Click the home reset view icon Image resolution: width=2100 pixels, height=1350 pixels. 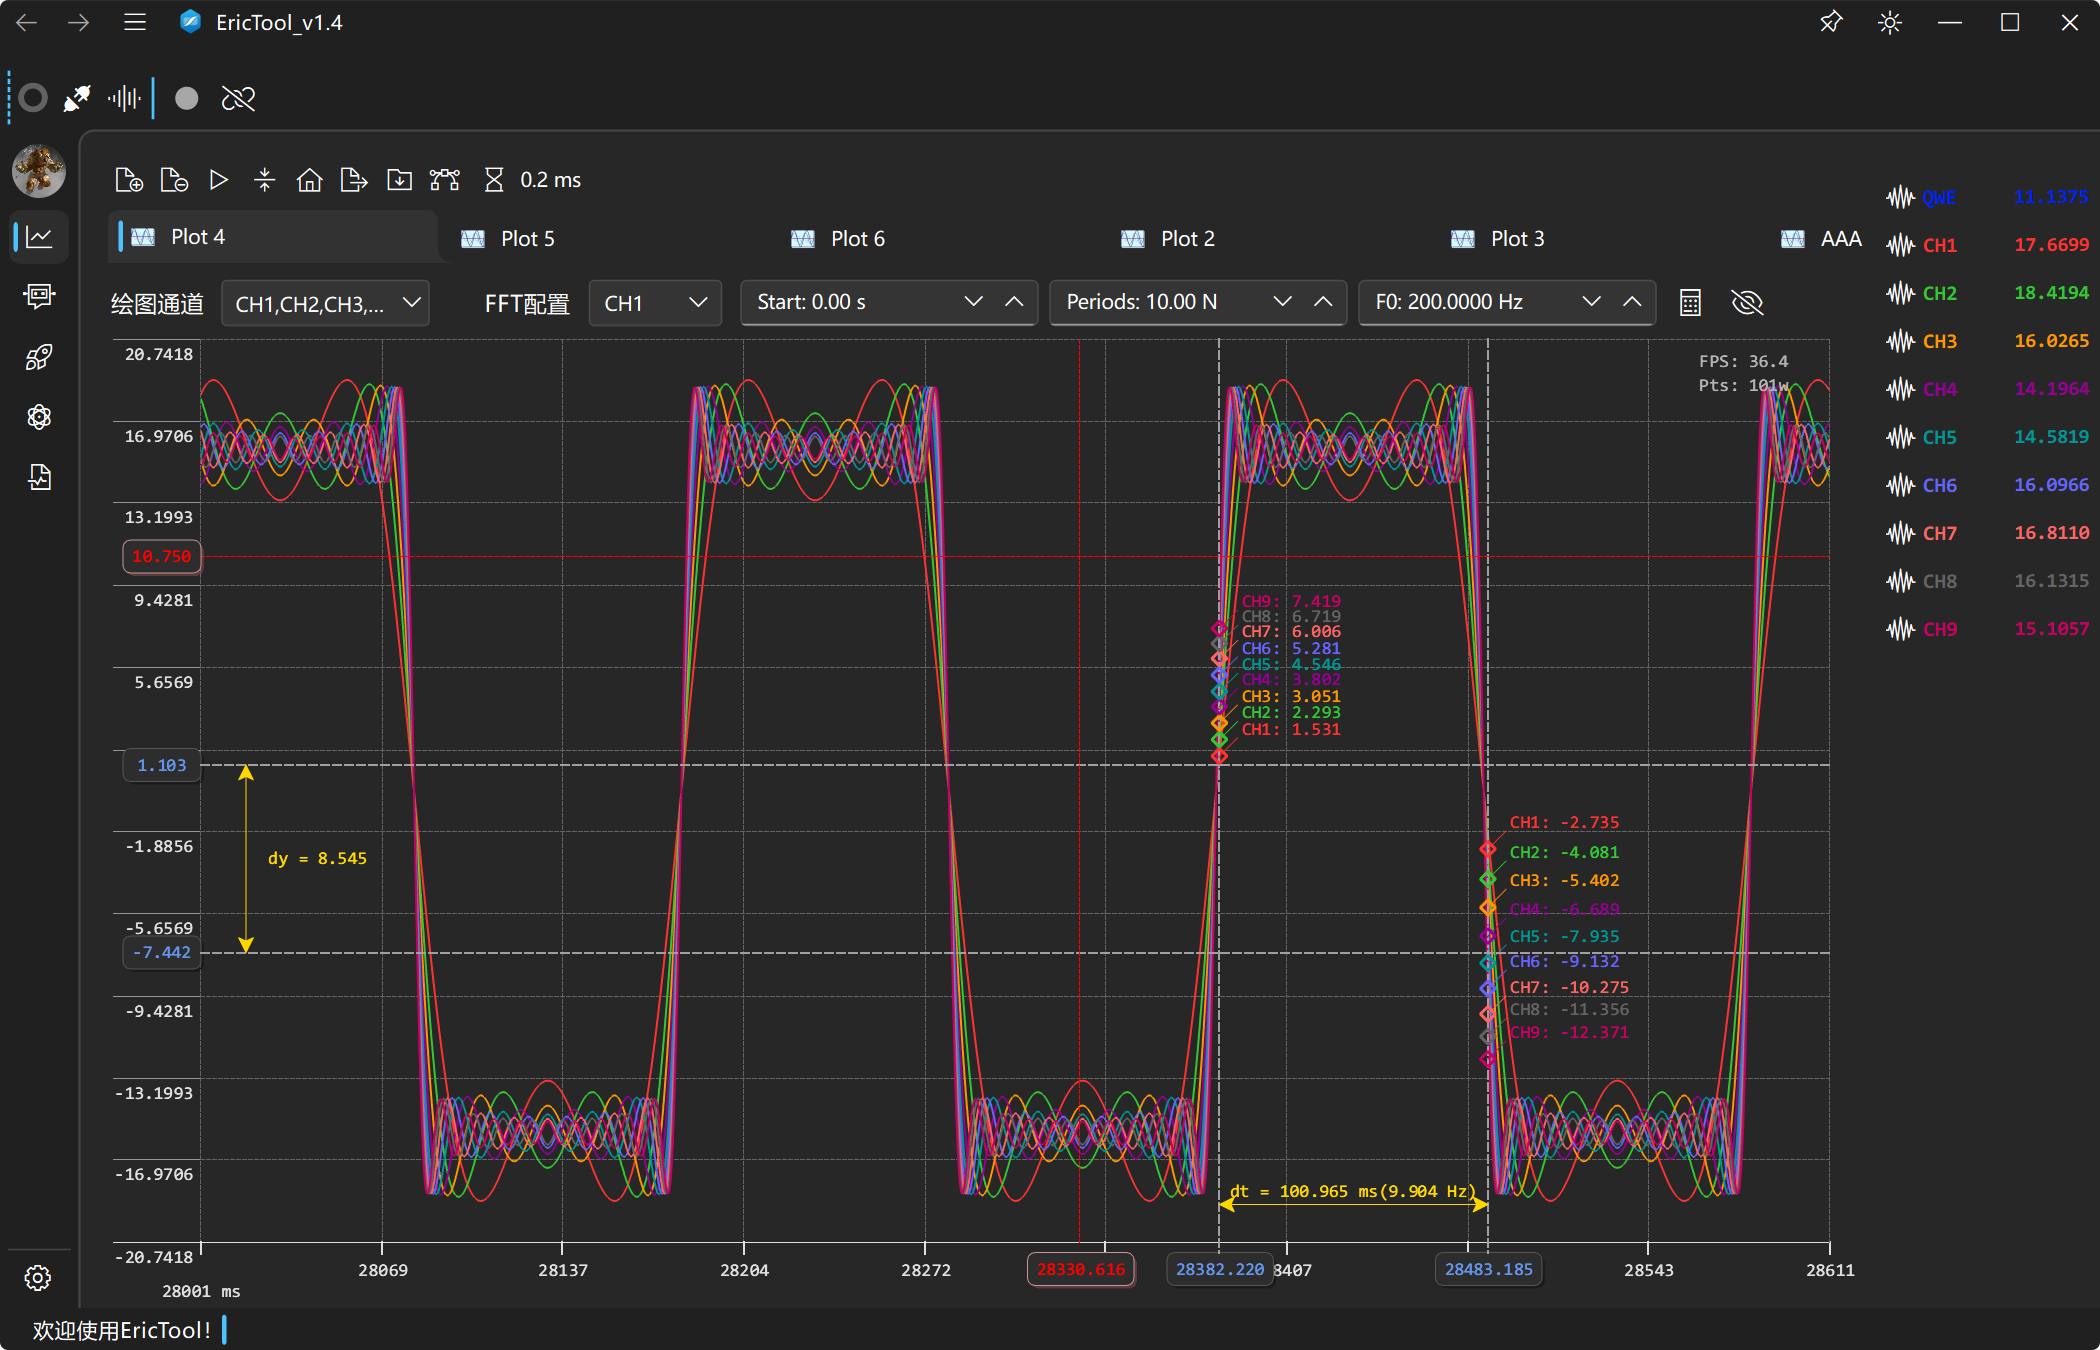click(x=309, y=180)
